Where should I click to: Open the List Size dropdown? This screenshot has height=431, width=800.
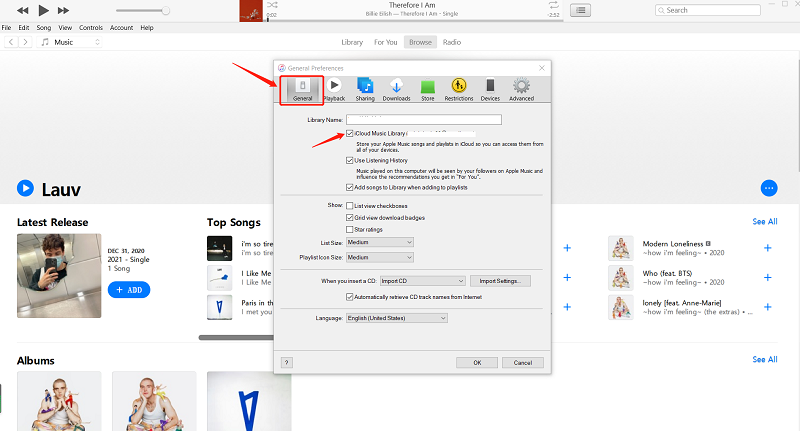click(x=380, y=242)
